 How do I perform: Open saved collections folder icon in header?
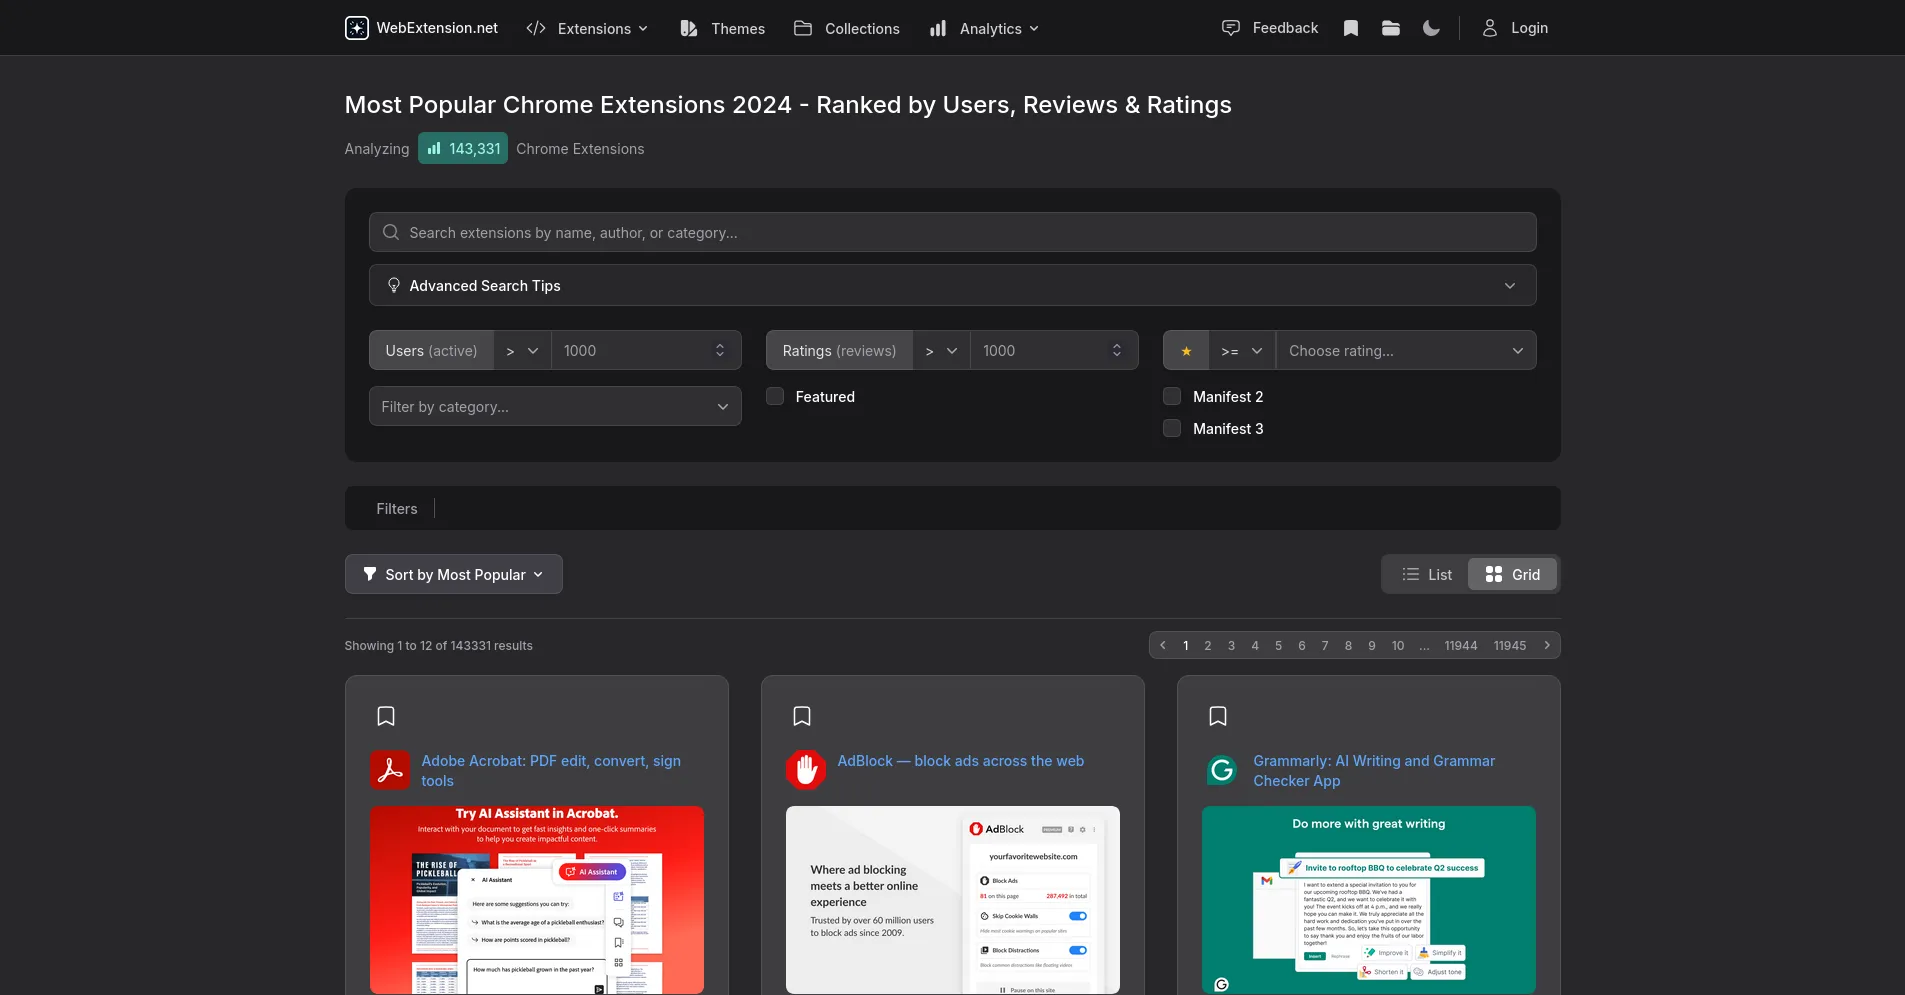(x=1391, y=28)
